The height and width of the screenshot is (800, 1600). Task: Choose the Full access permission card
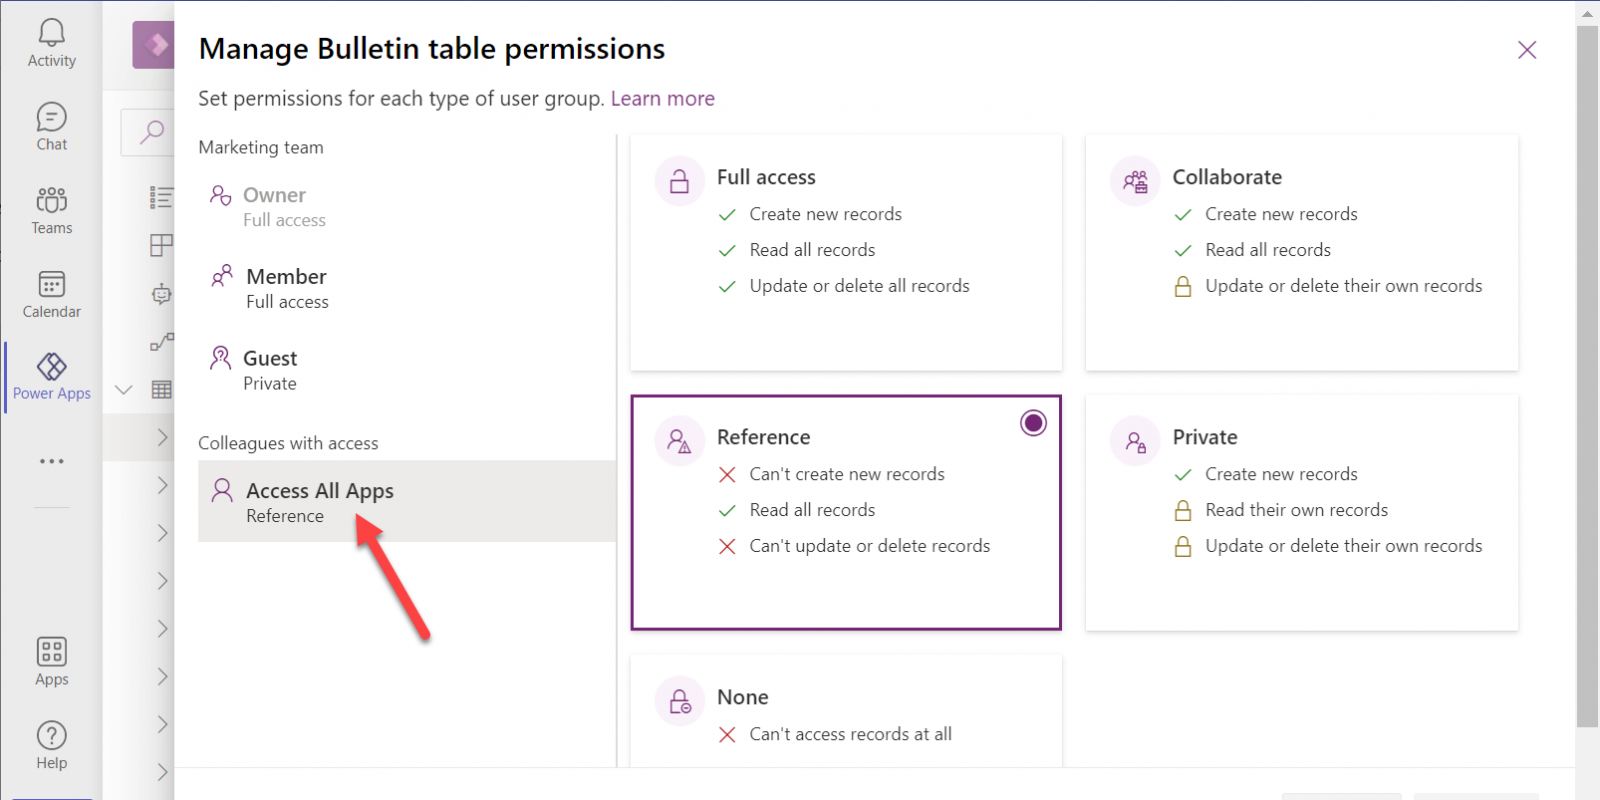click(x=846, y=252)
